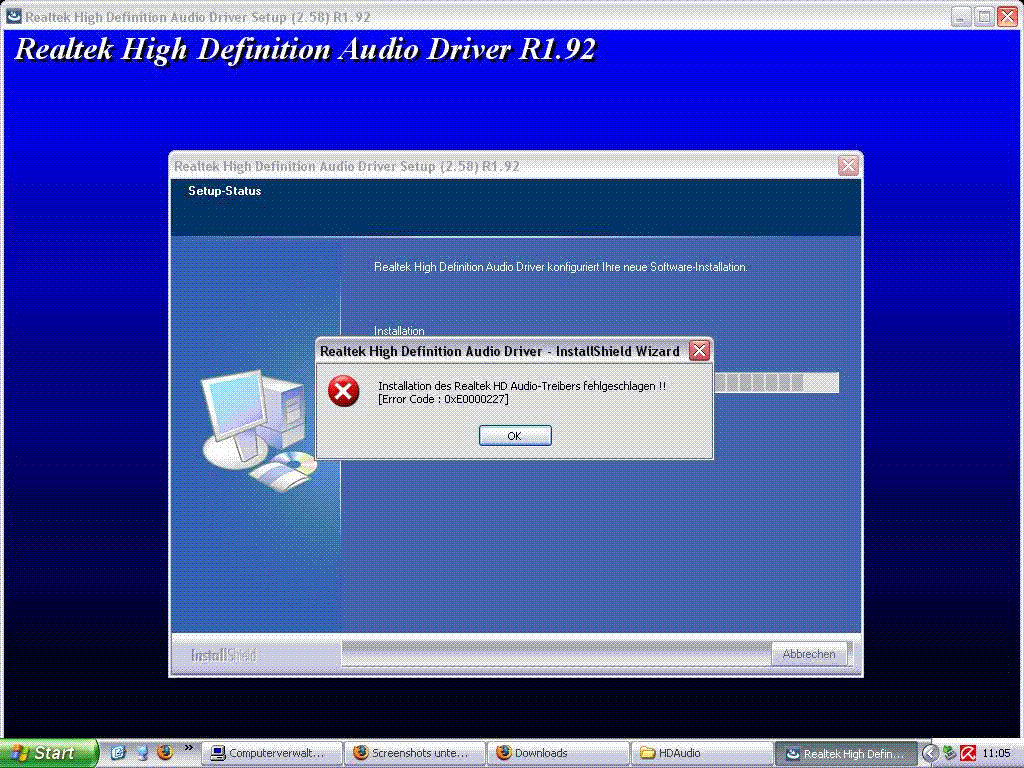
Task: Expand hidden system tray icons arrow
Action: (929, 754)
